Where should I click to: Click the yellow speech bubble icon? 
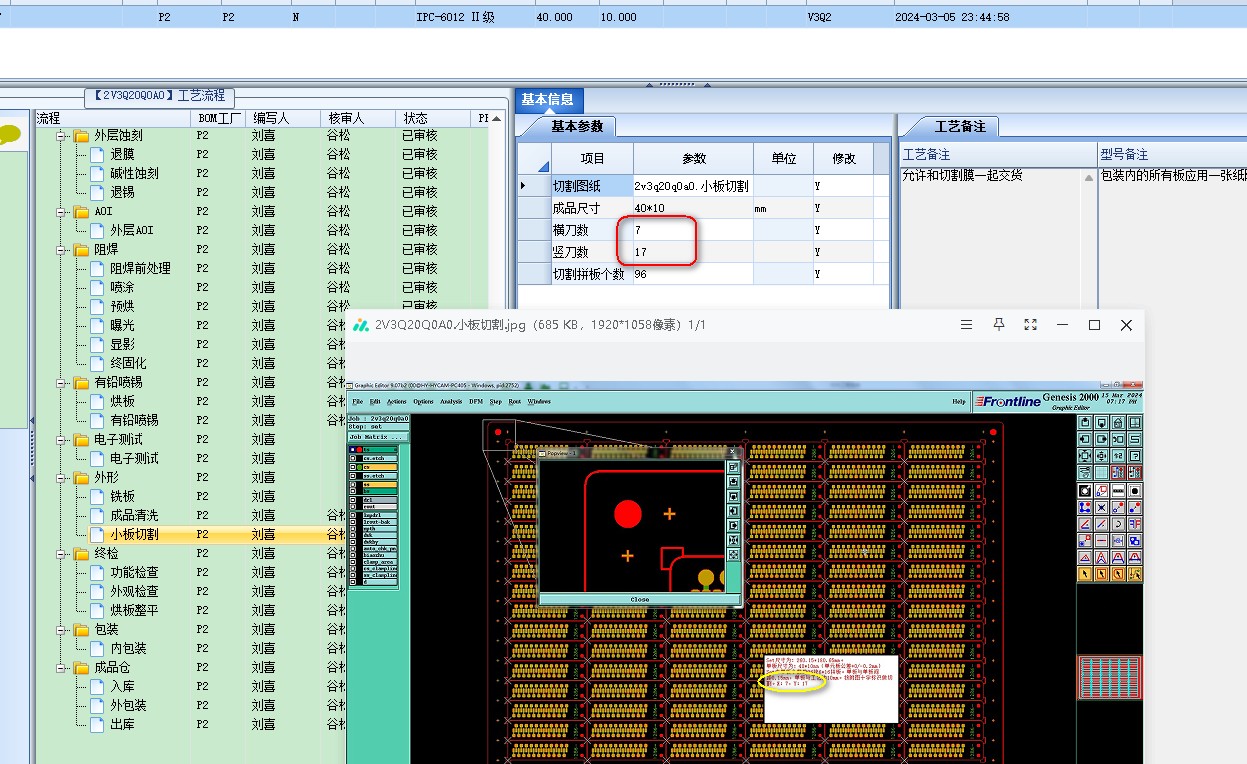coord(10,135)
